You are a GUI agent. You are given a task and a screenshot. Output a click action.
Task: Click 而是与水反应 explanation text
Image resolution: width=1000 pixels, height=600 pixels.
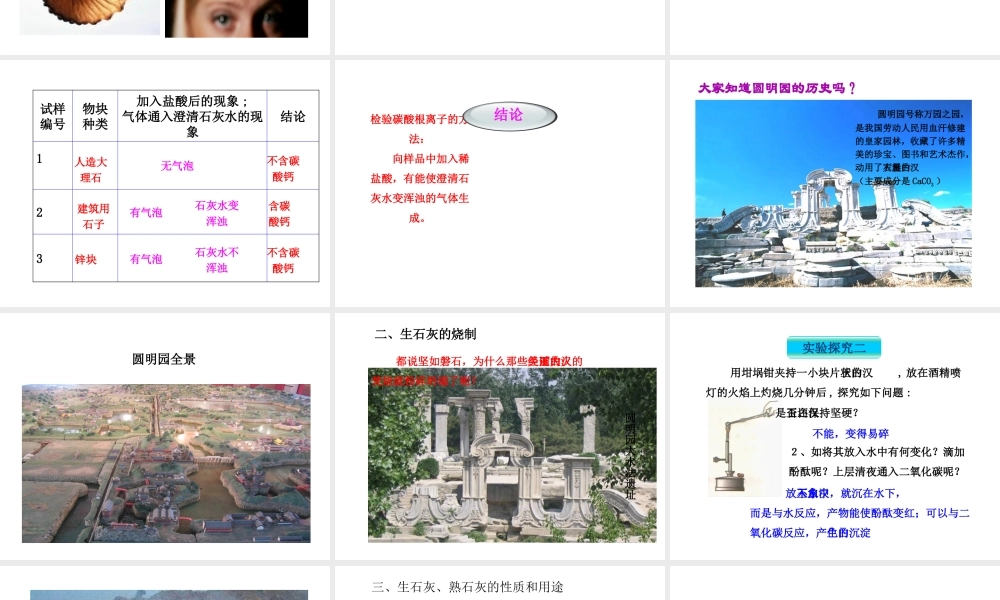pyautogui.click(x=860, y=522)
